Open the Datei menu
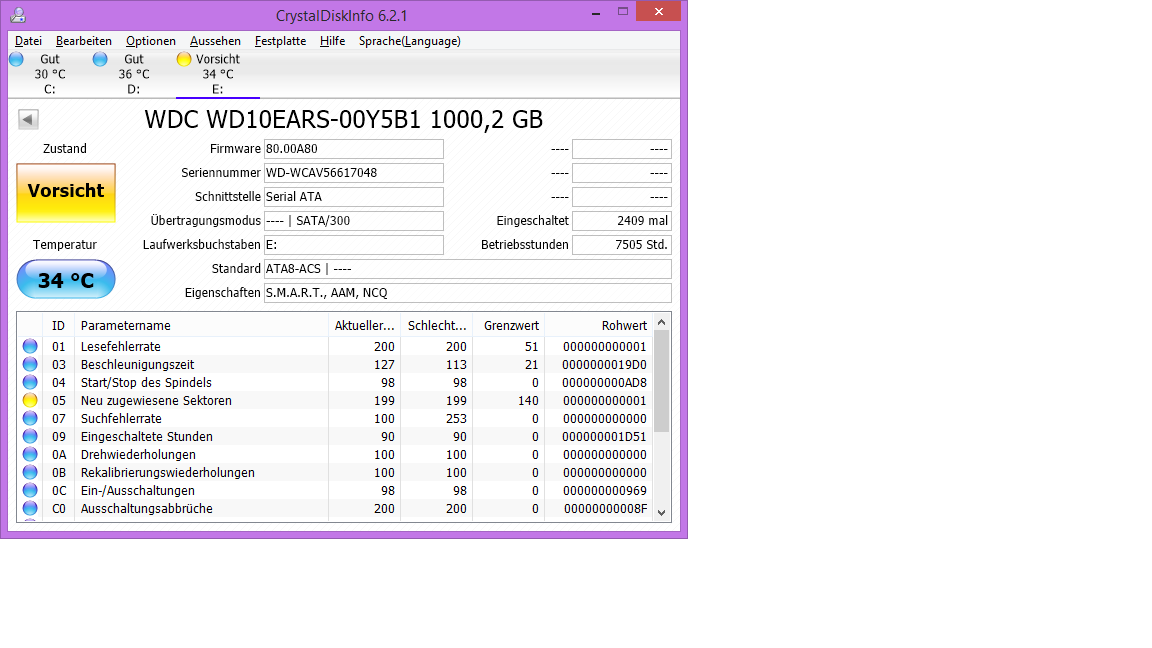 tap(28, 41)
